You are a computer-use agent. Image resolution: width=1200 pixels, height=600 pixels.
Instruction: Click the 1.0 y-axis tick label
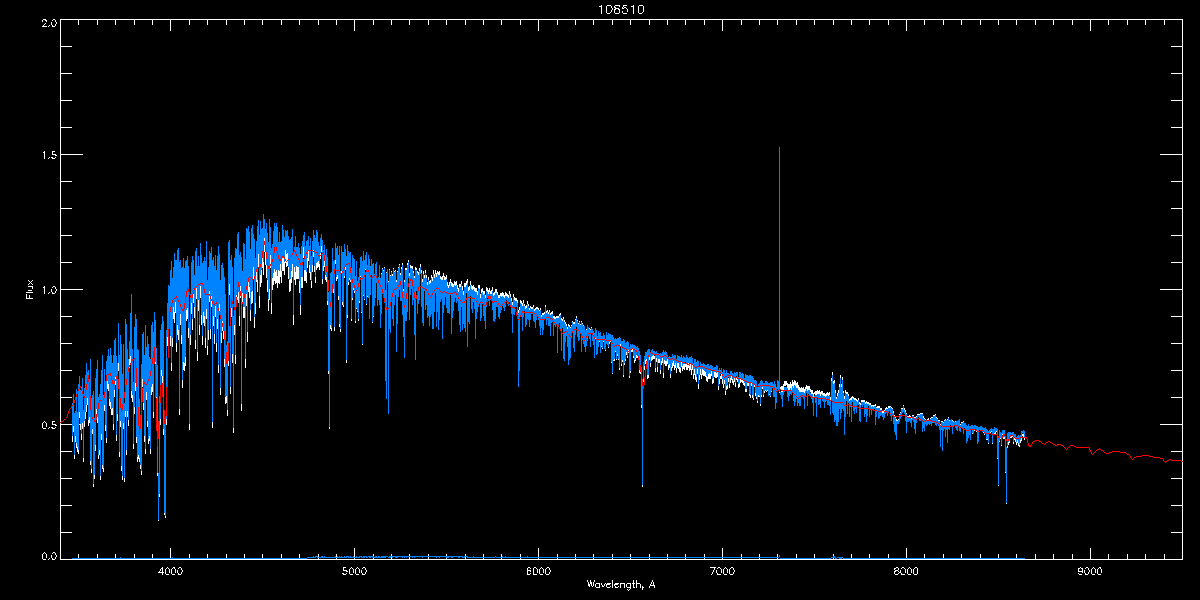(48, 290)
